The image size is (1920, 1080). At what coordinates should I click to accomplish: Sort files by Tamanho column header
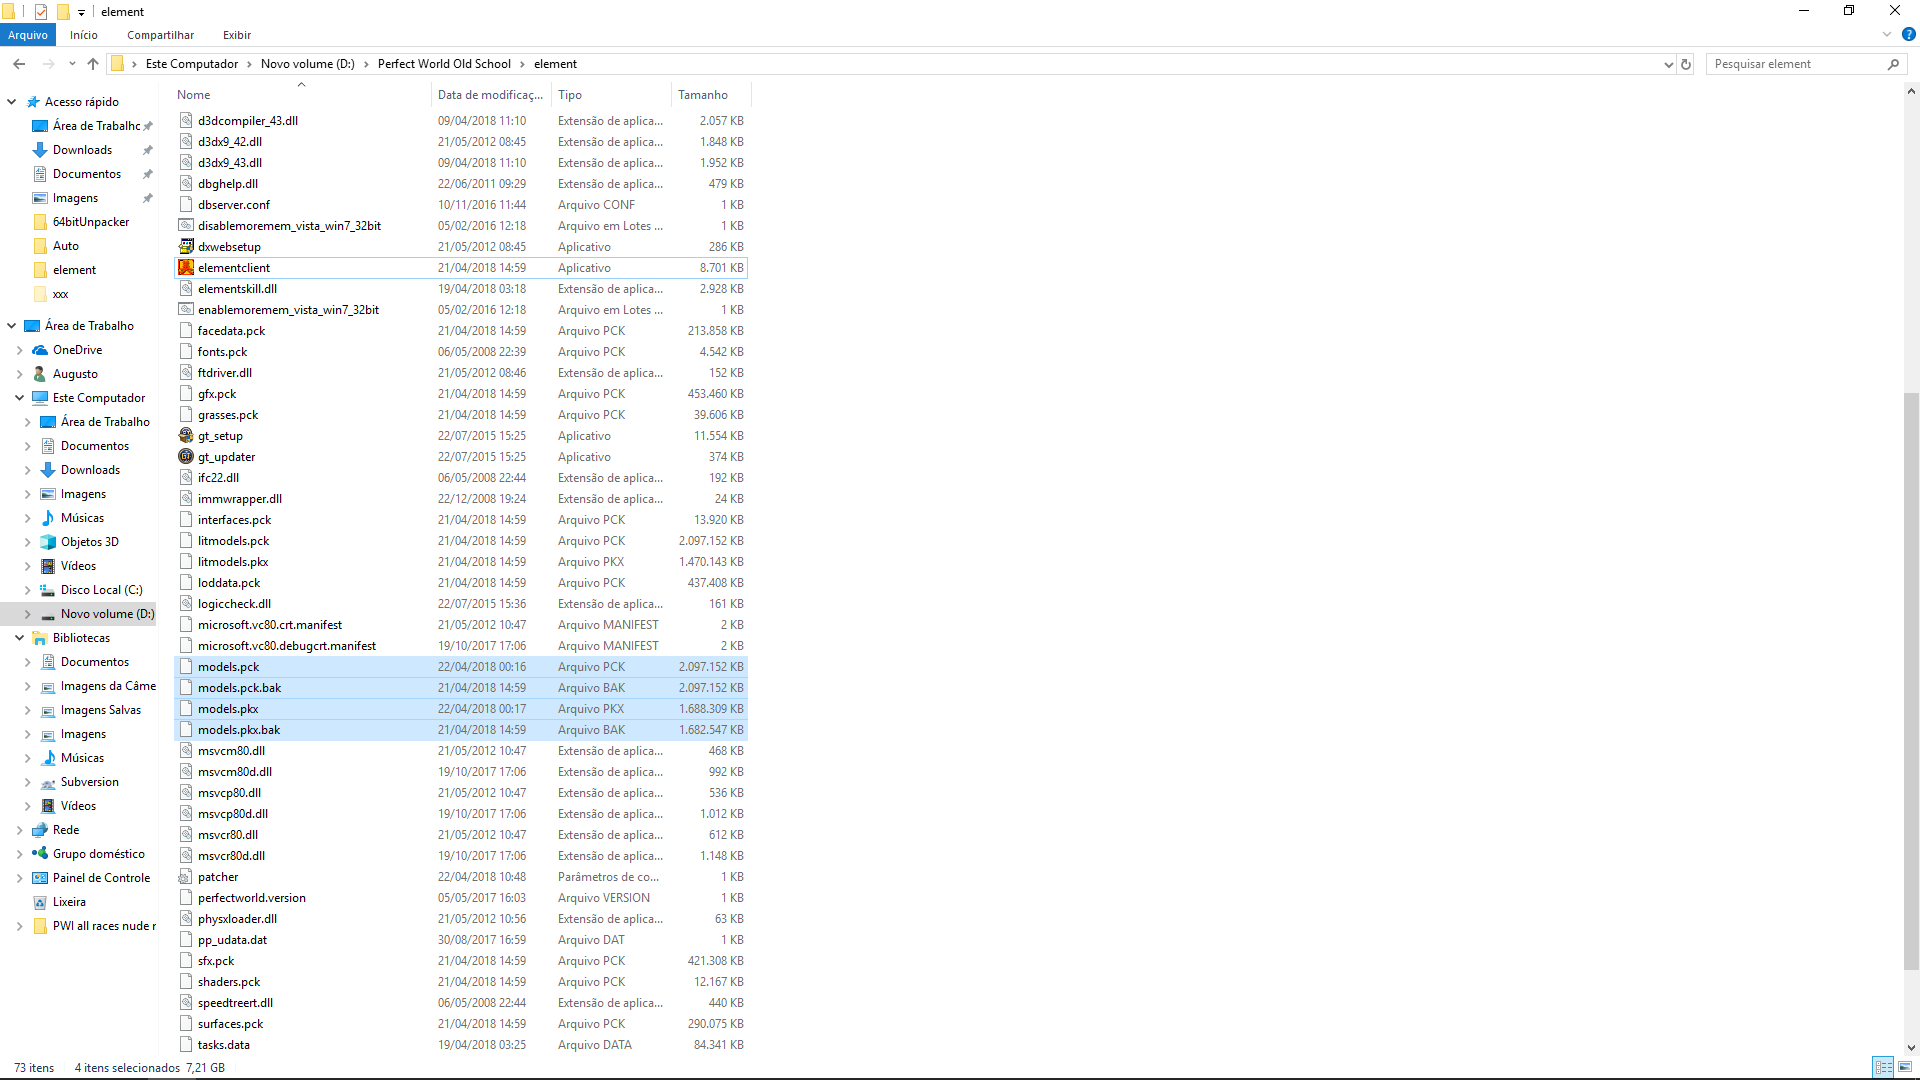(x=703, y=95)
